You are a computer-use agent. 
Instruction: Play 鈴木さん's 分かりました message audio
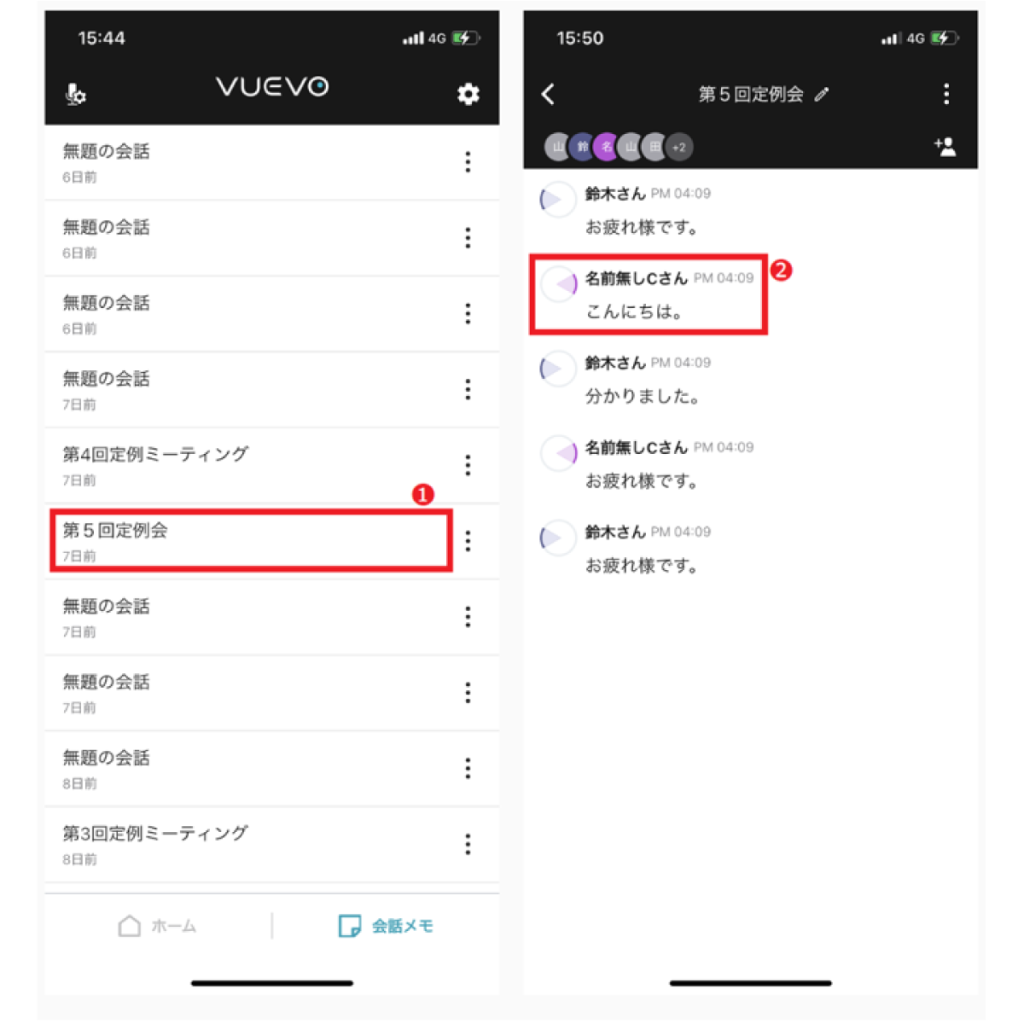pyautogui.click(x=557, y=368)
